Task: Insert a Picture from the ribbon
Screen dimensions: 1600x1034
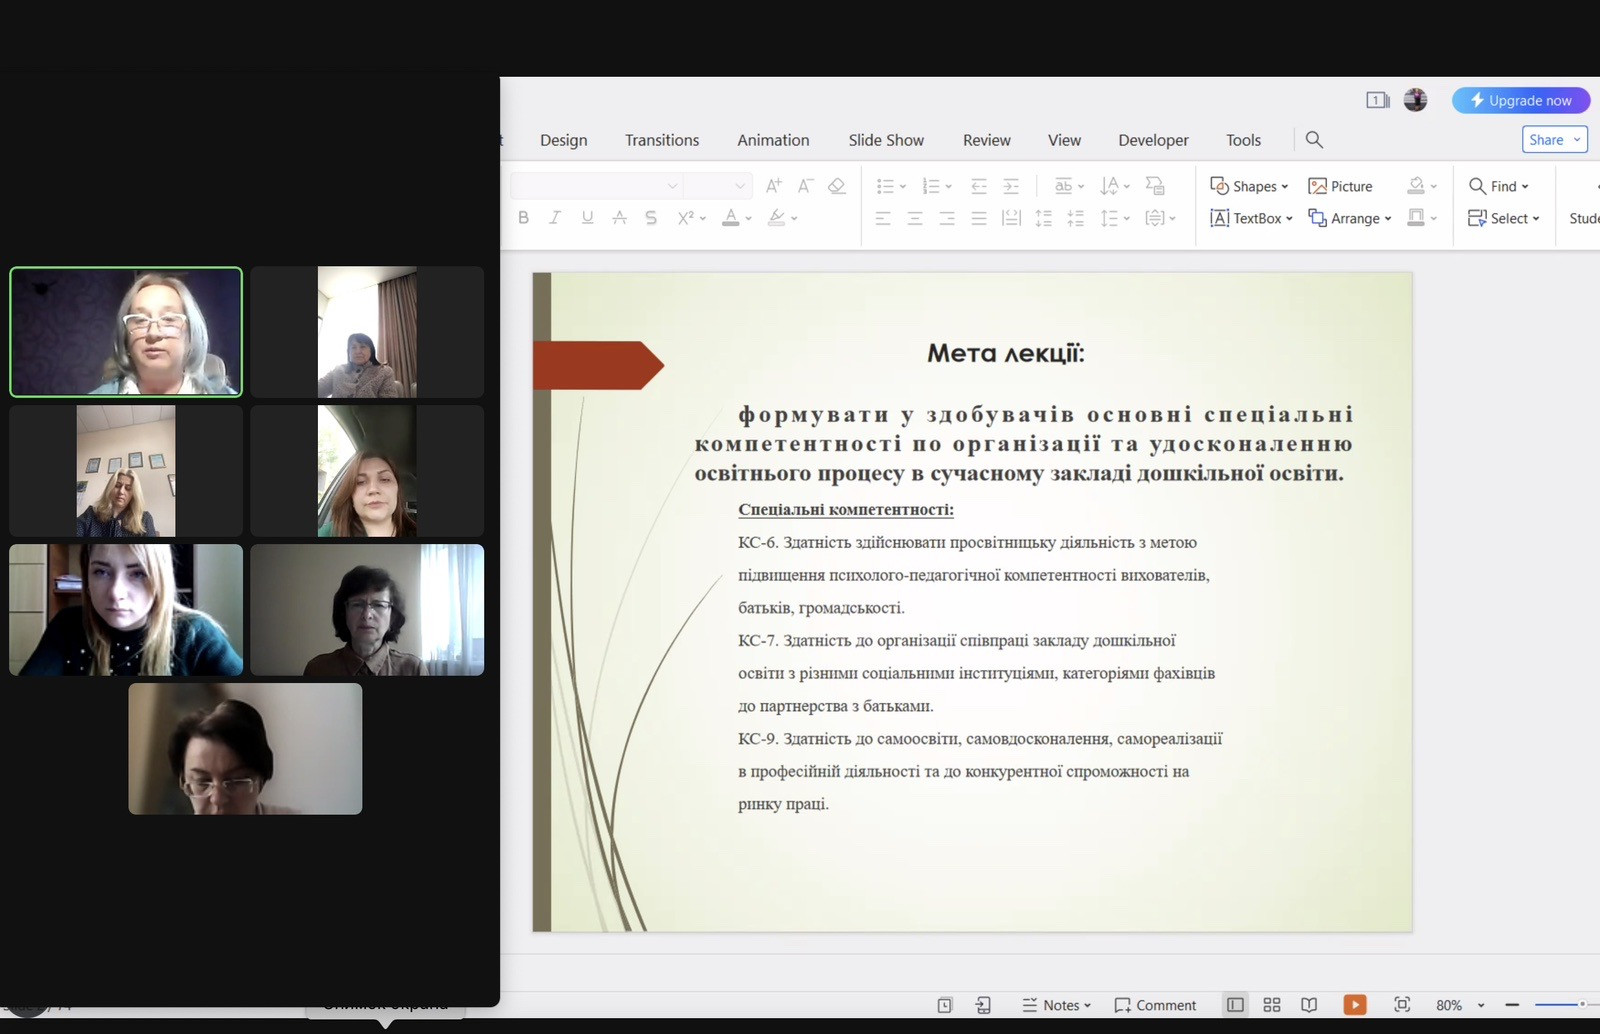Action: point(1340,186)
